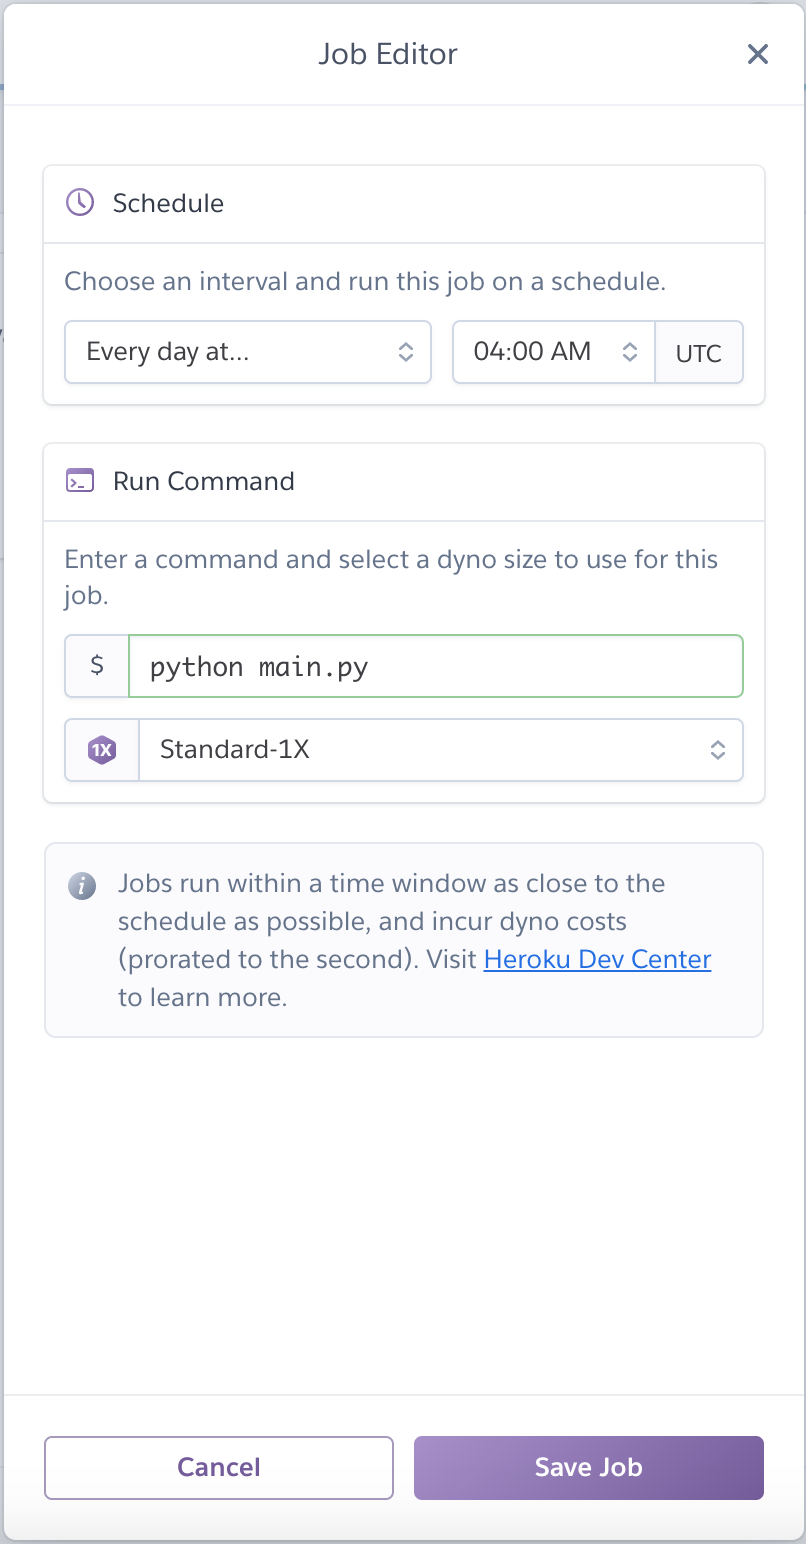This screenshot has width=806, height=1544.
Task: Click the command field containing python main.py
Action: (x=435, y=665)
